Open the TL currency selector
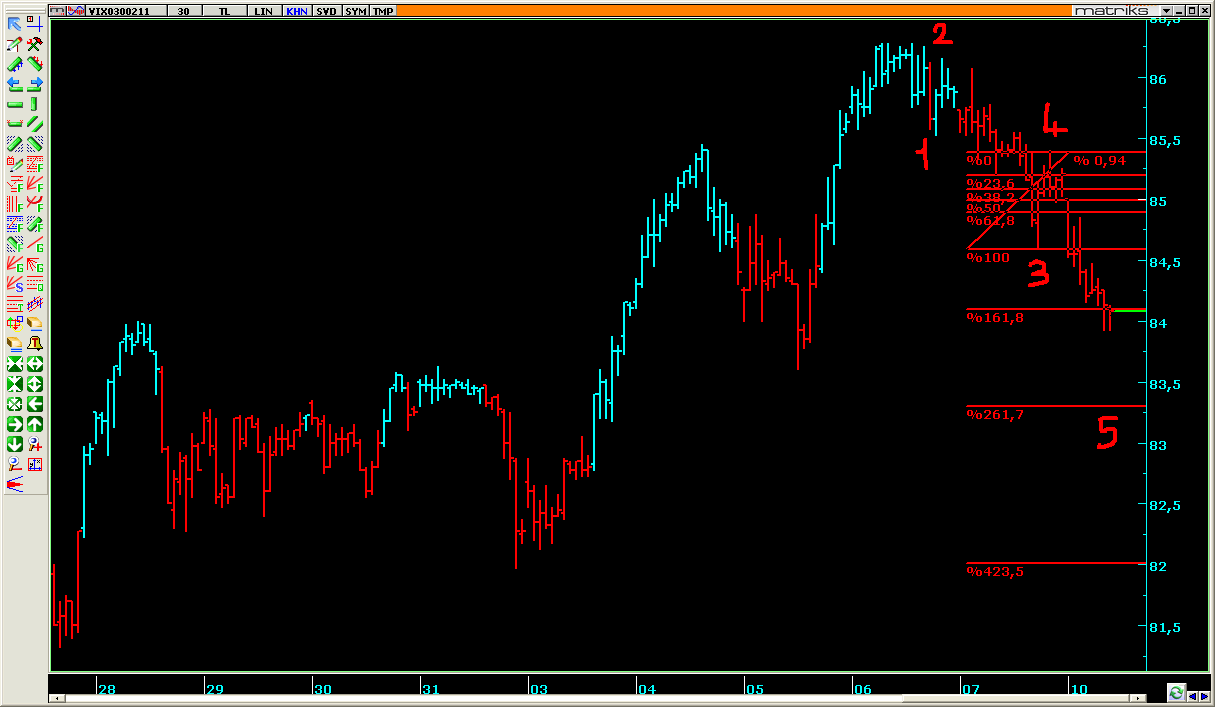 tap(223, 11)
